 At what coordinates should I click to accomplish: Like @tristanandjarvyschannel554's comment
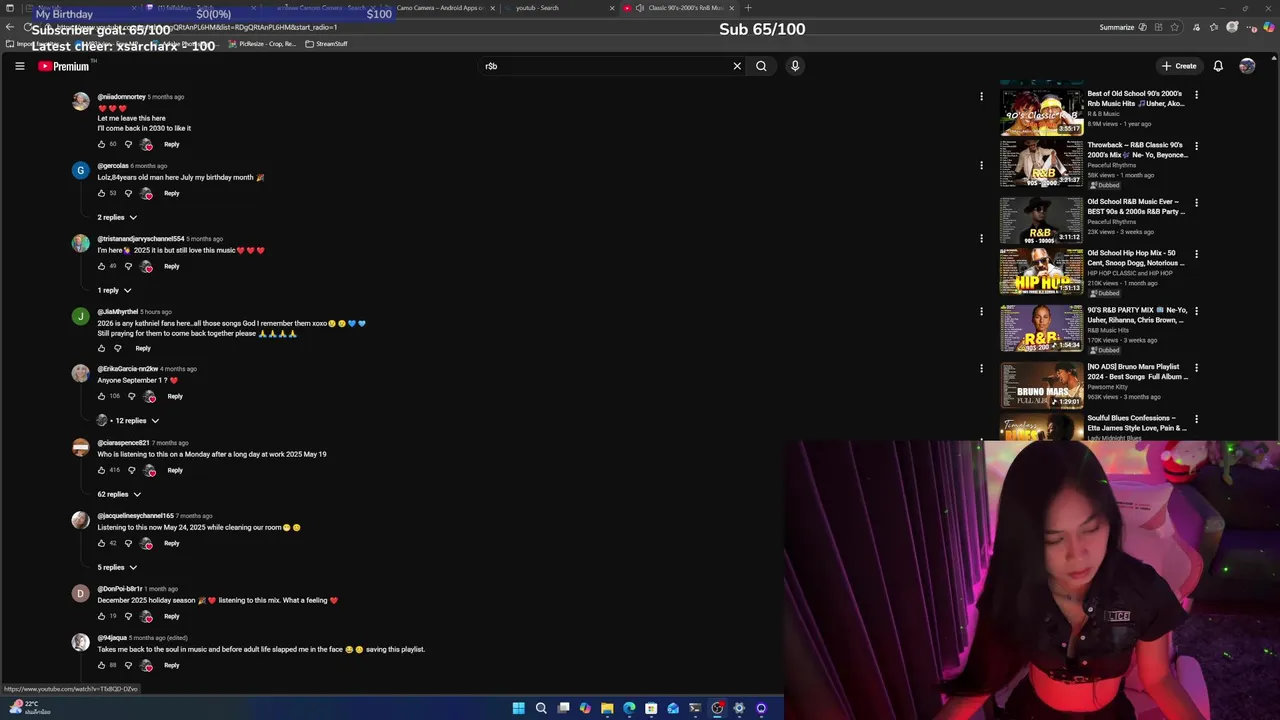pos(101,266)
